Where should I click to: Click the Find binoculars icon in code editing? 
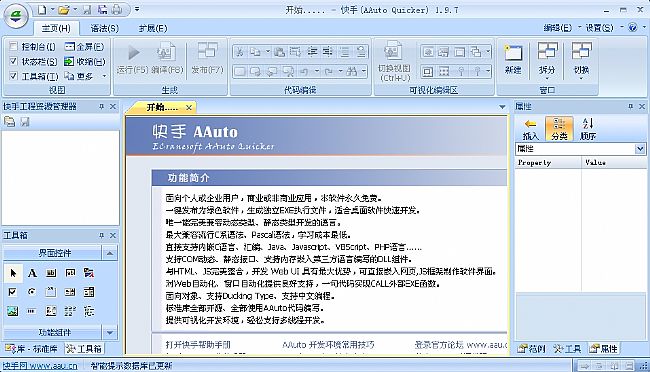point(351,71)
